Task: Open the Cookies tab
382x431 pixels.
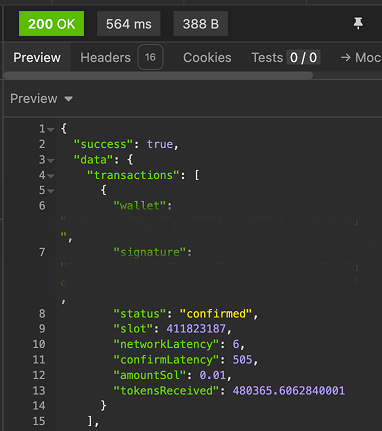Action: (207, 58)
